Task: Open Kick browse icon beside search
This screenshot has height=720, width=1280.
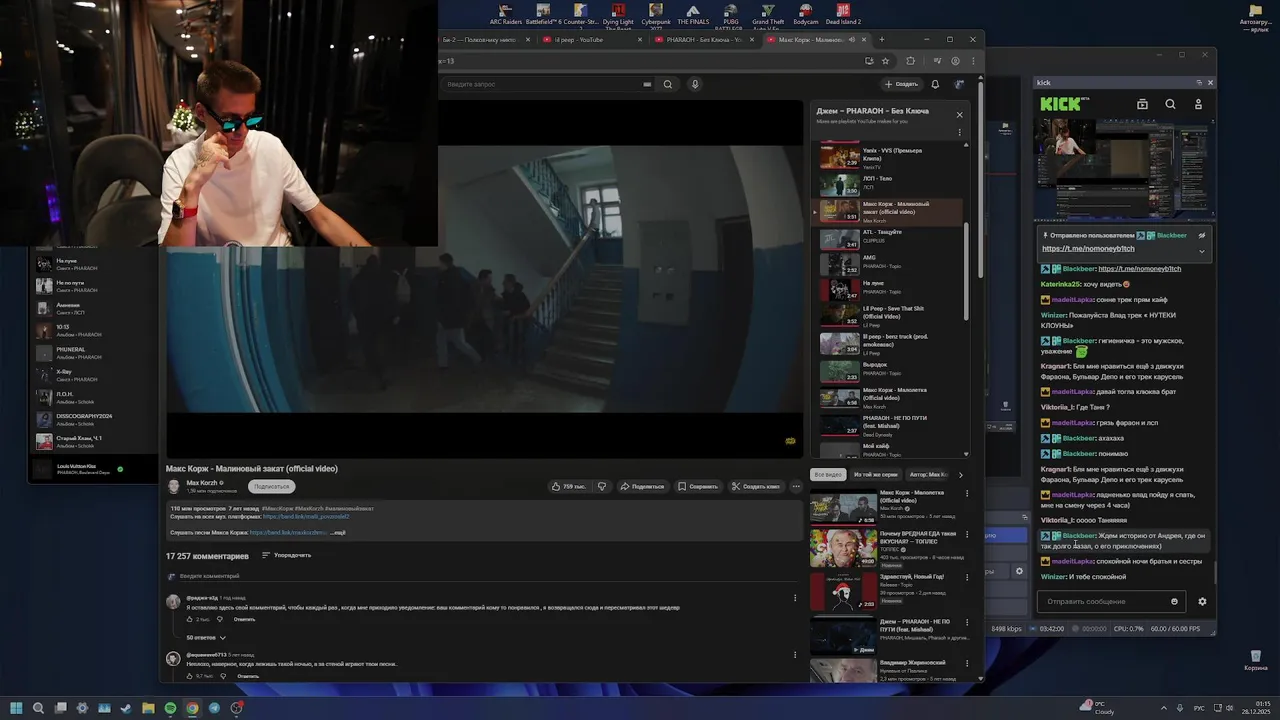Action: coord(1142,104)
